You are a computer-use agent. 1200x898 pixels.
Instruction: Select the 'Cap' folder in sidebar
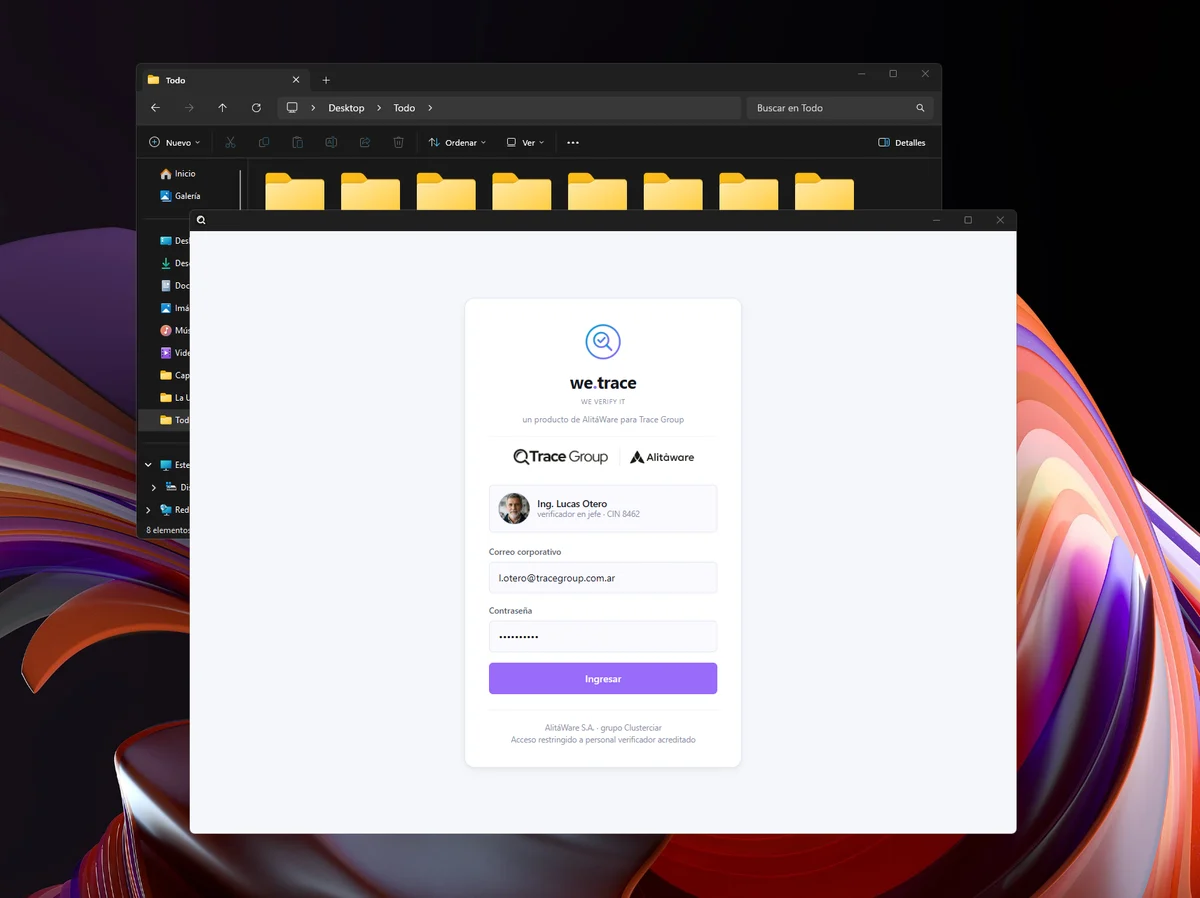174,375
